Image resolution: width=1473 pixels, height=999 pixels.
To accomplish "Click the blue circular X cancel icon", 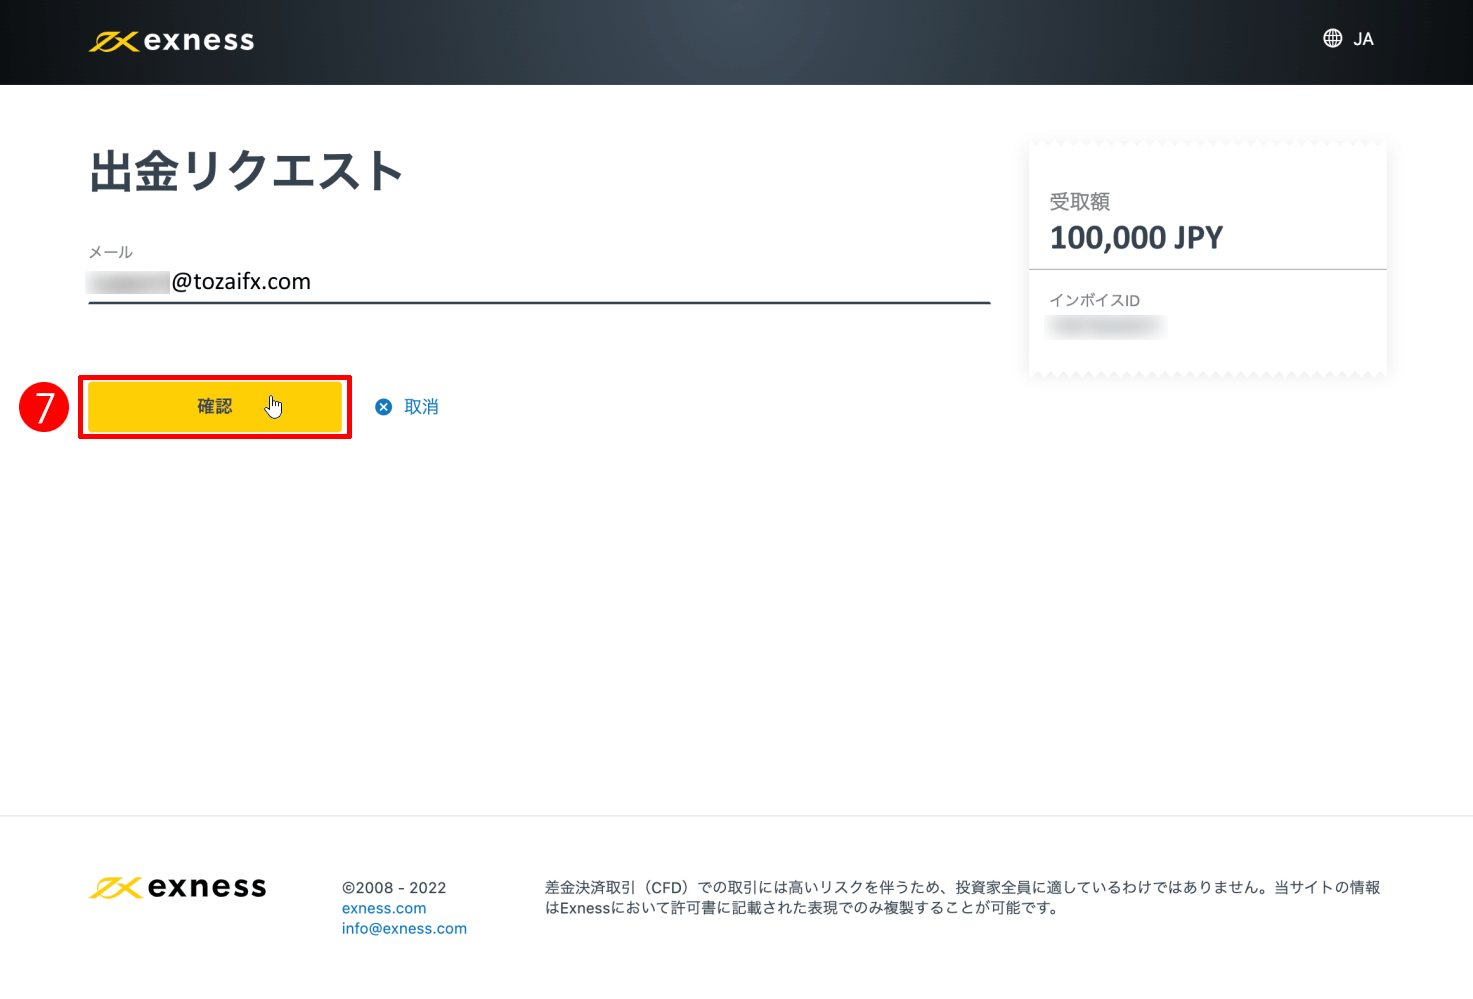I will point(383,406).
